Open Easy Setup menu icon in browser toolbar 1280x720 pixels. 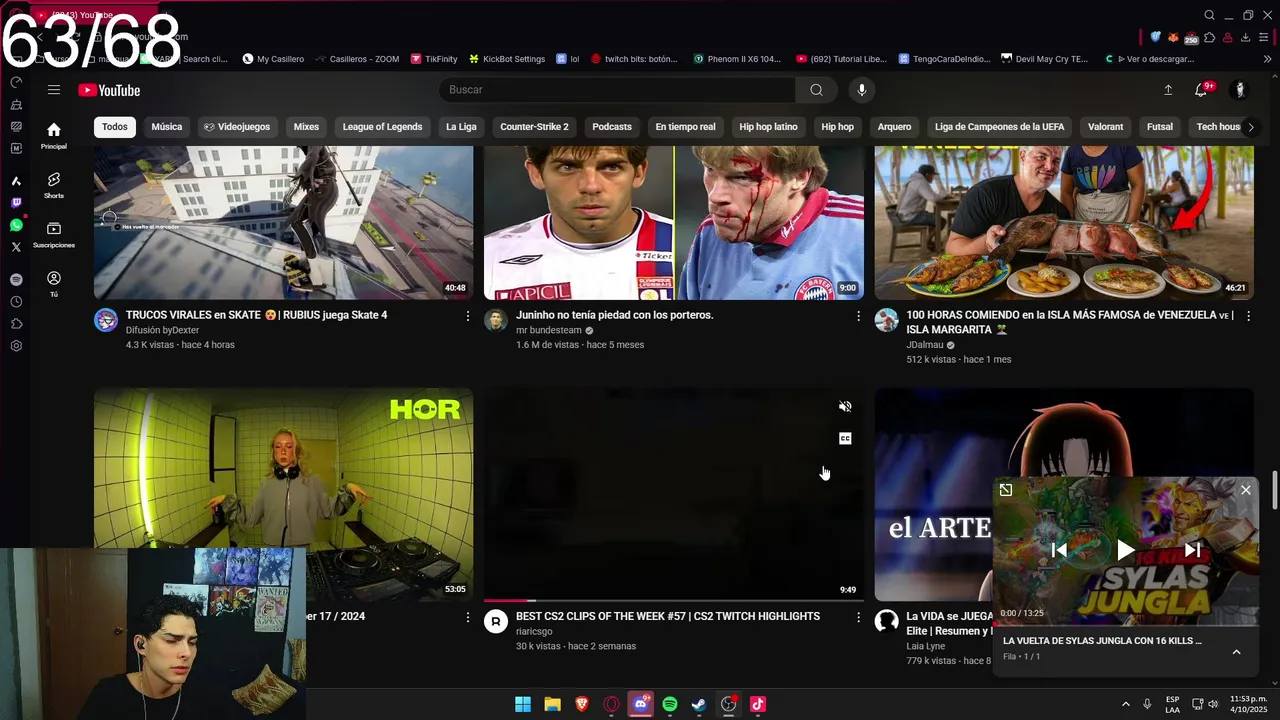(x=1266, y=37)
